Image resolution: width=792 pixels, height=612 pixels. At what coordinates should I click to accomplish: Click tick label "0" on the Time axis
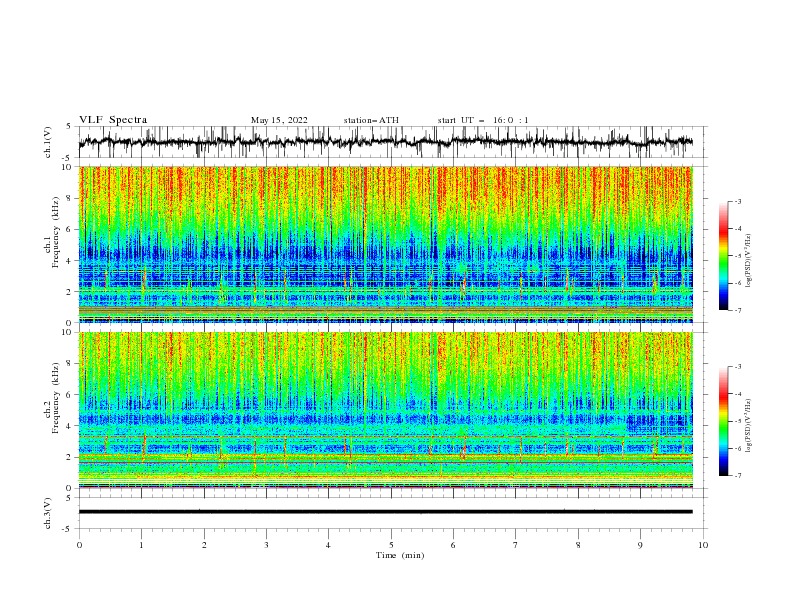(79, 545)
